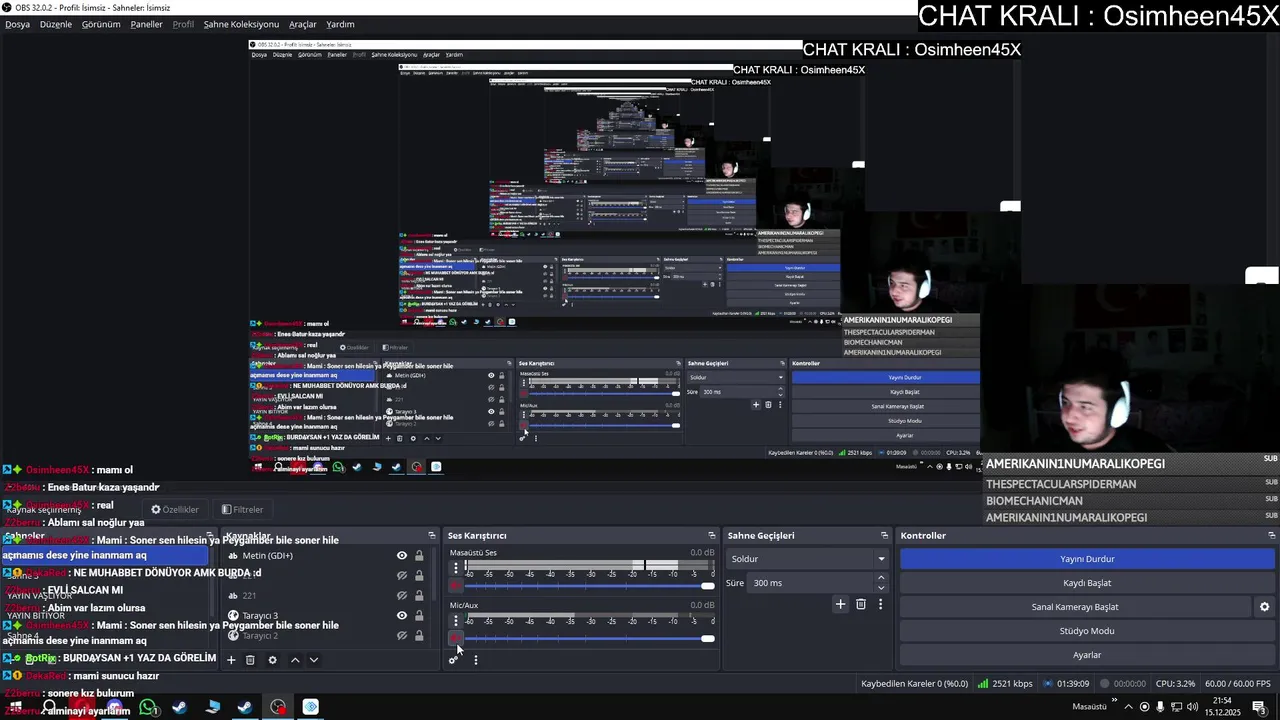Toggle lock on Tarayıcı 2 source
Screen dimensions: 1280x720
(419, 636)
